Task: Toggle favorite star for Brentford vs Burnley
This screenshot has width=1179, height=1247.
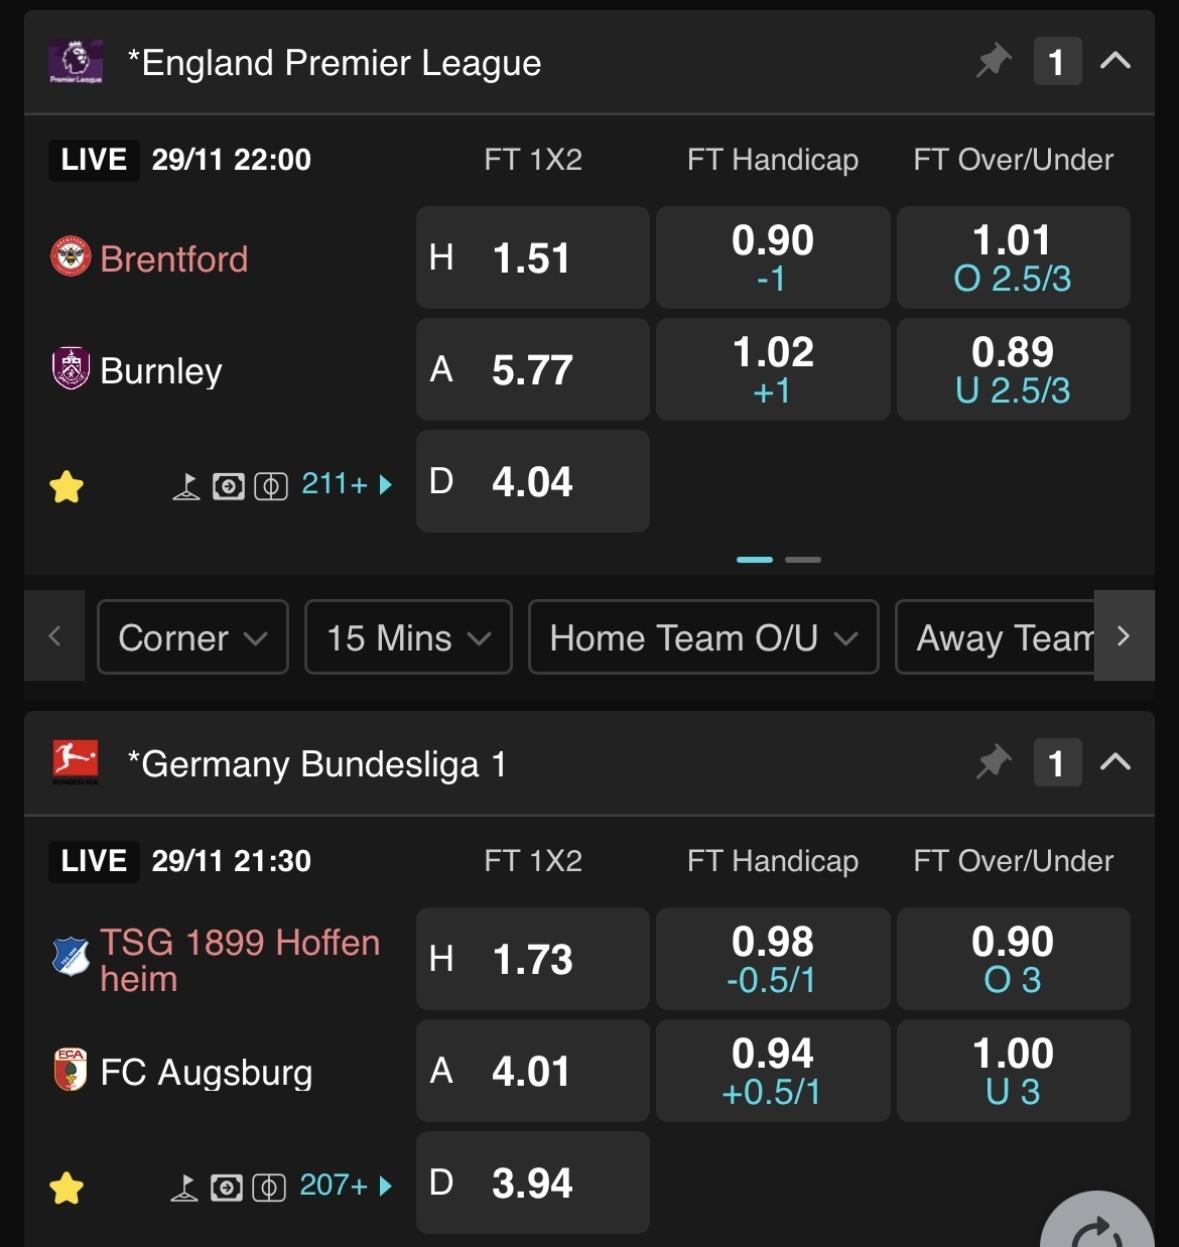Action: click(67, 487)
